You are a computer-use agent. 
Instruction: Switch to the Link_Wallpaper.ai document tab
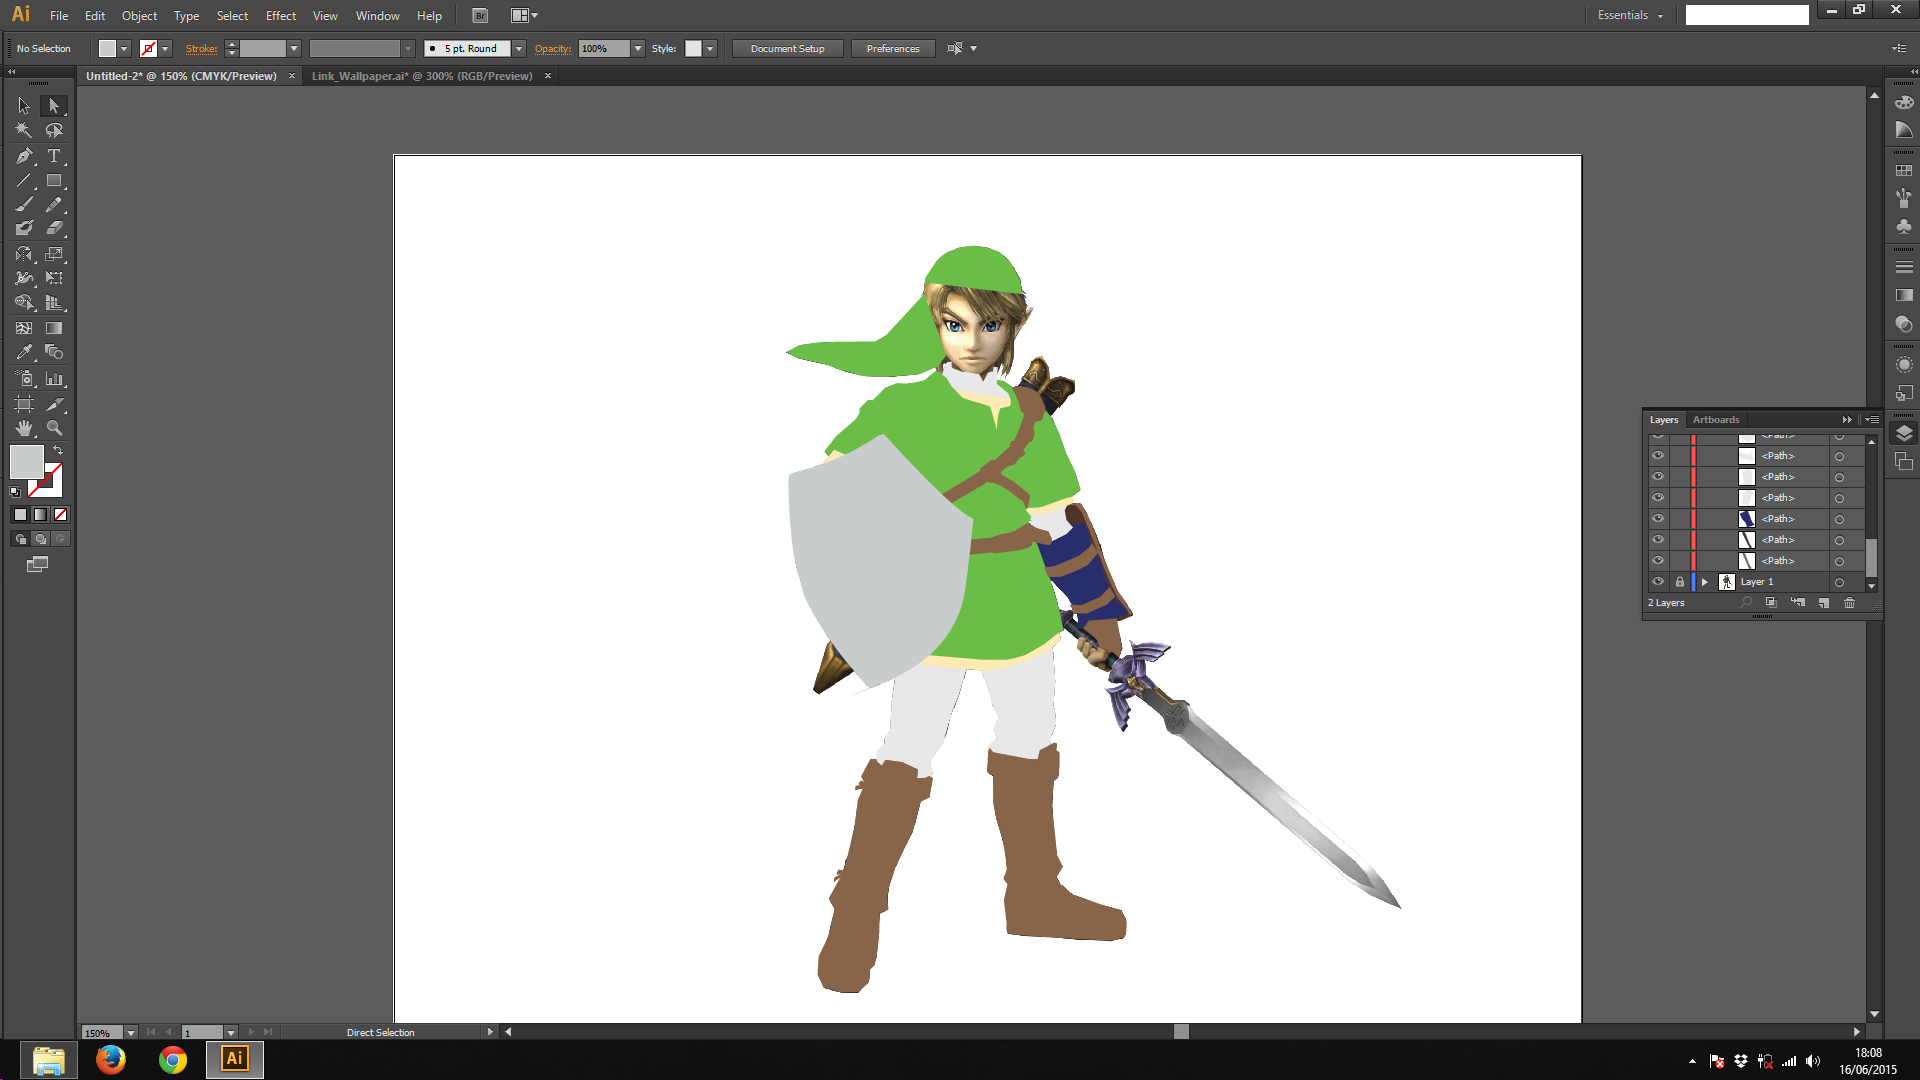[x=422, y=76]
